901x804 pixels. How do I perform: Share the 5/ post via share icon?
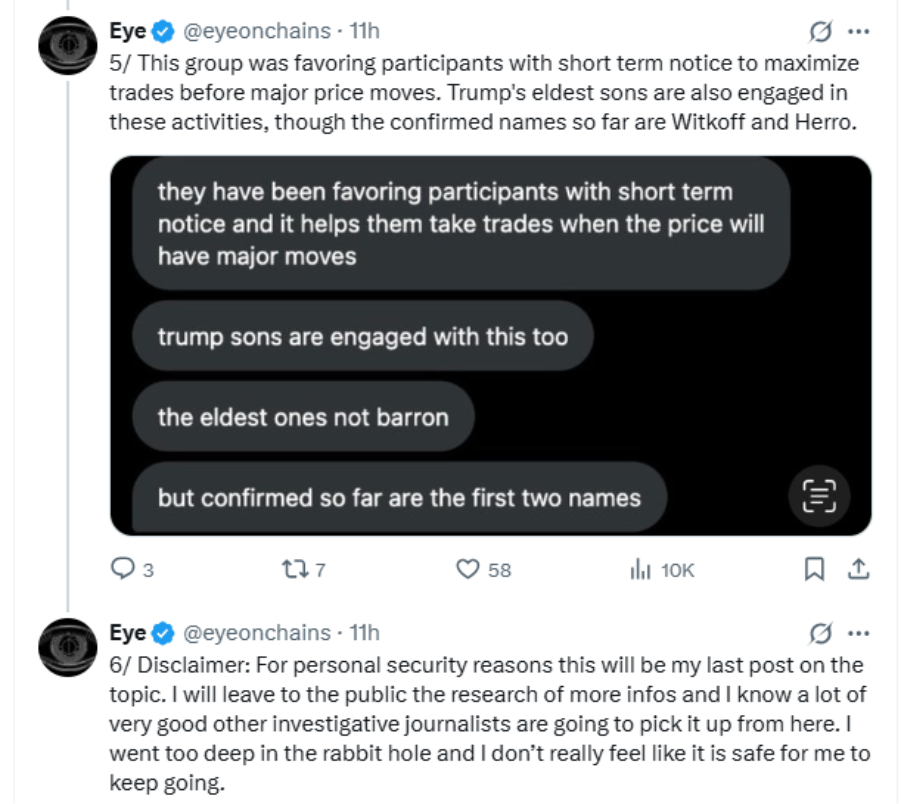[x=858, y=570]
